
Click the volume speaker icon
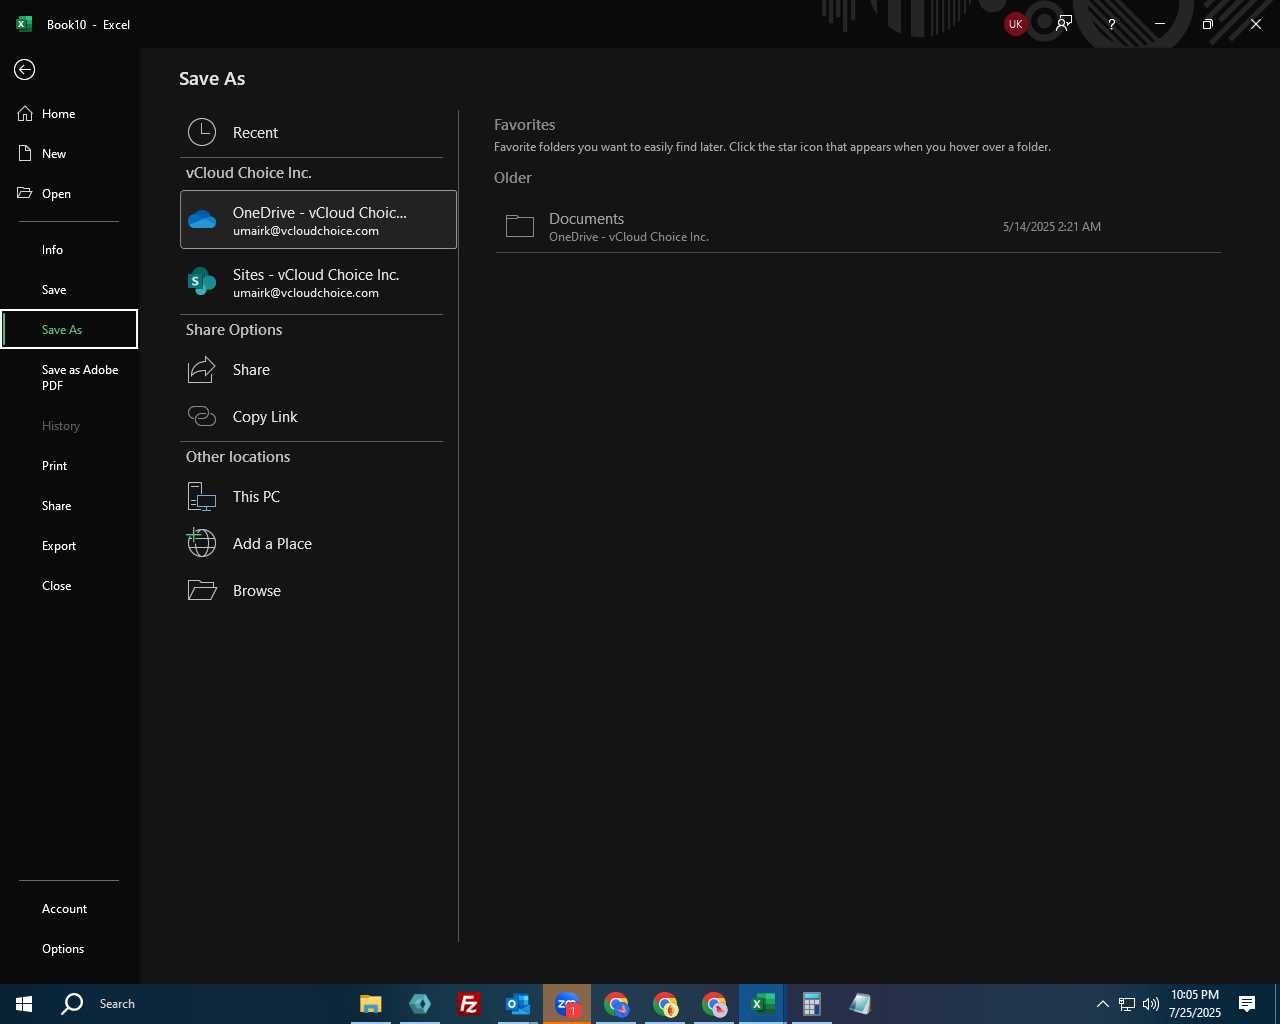[x=1151, y=1004]
